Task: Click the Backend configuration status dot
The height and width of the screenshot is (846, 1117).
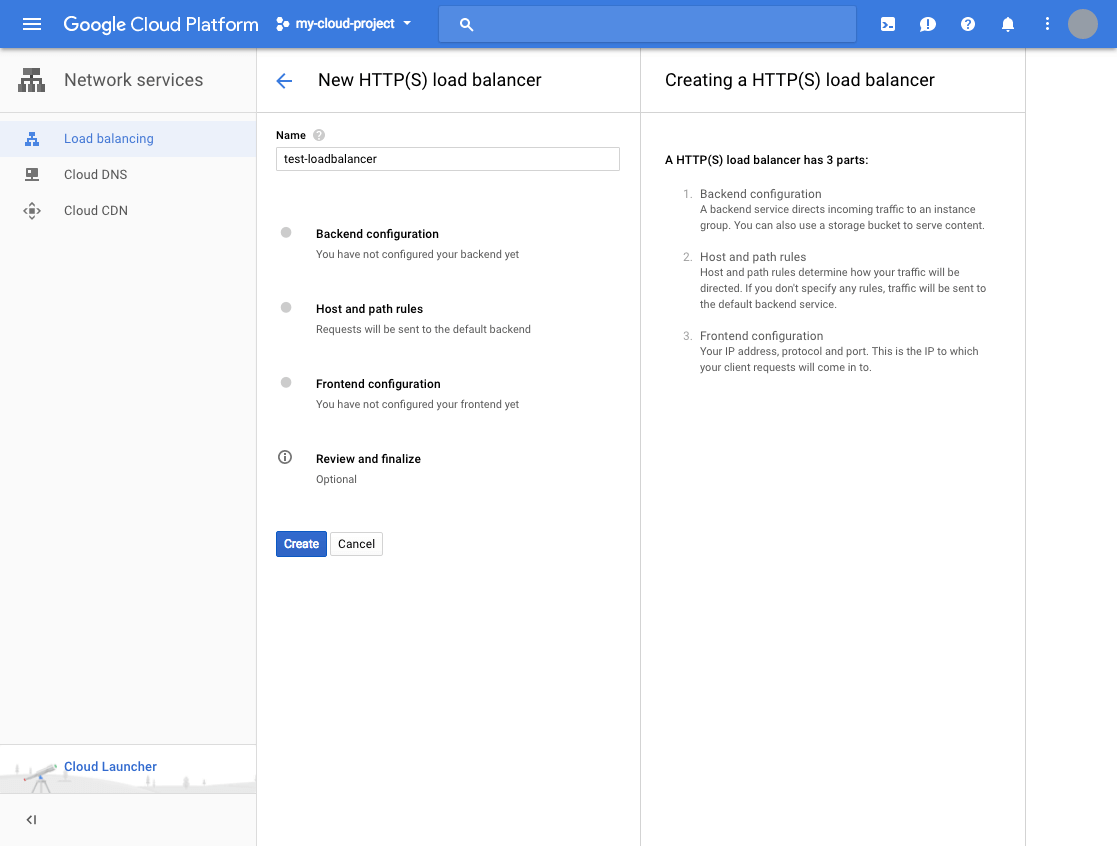Action: coord(286,232)
